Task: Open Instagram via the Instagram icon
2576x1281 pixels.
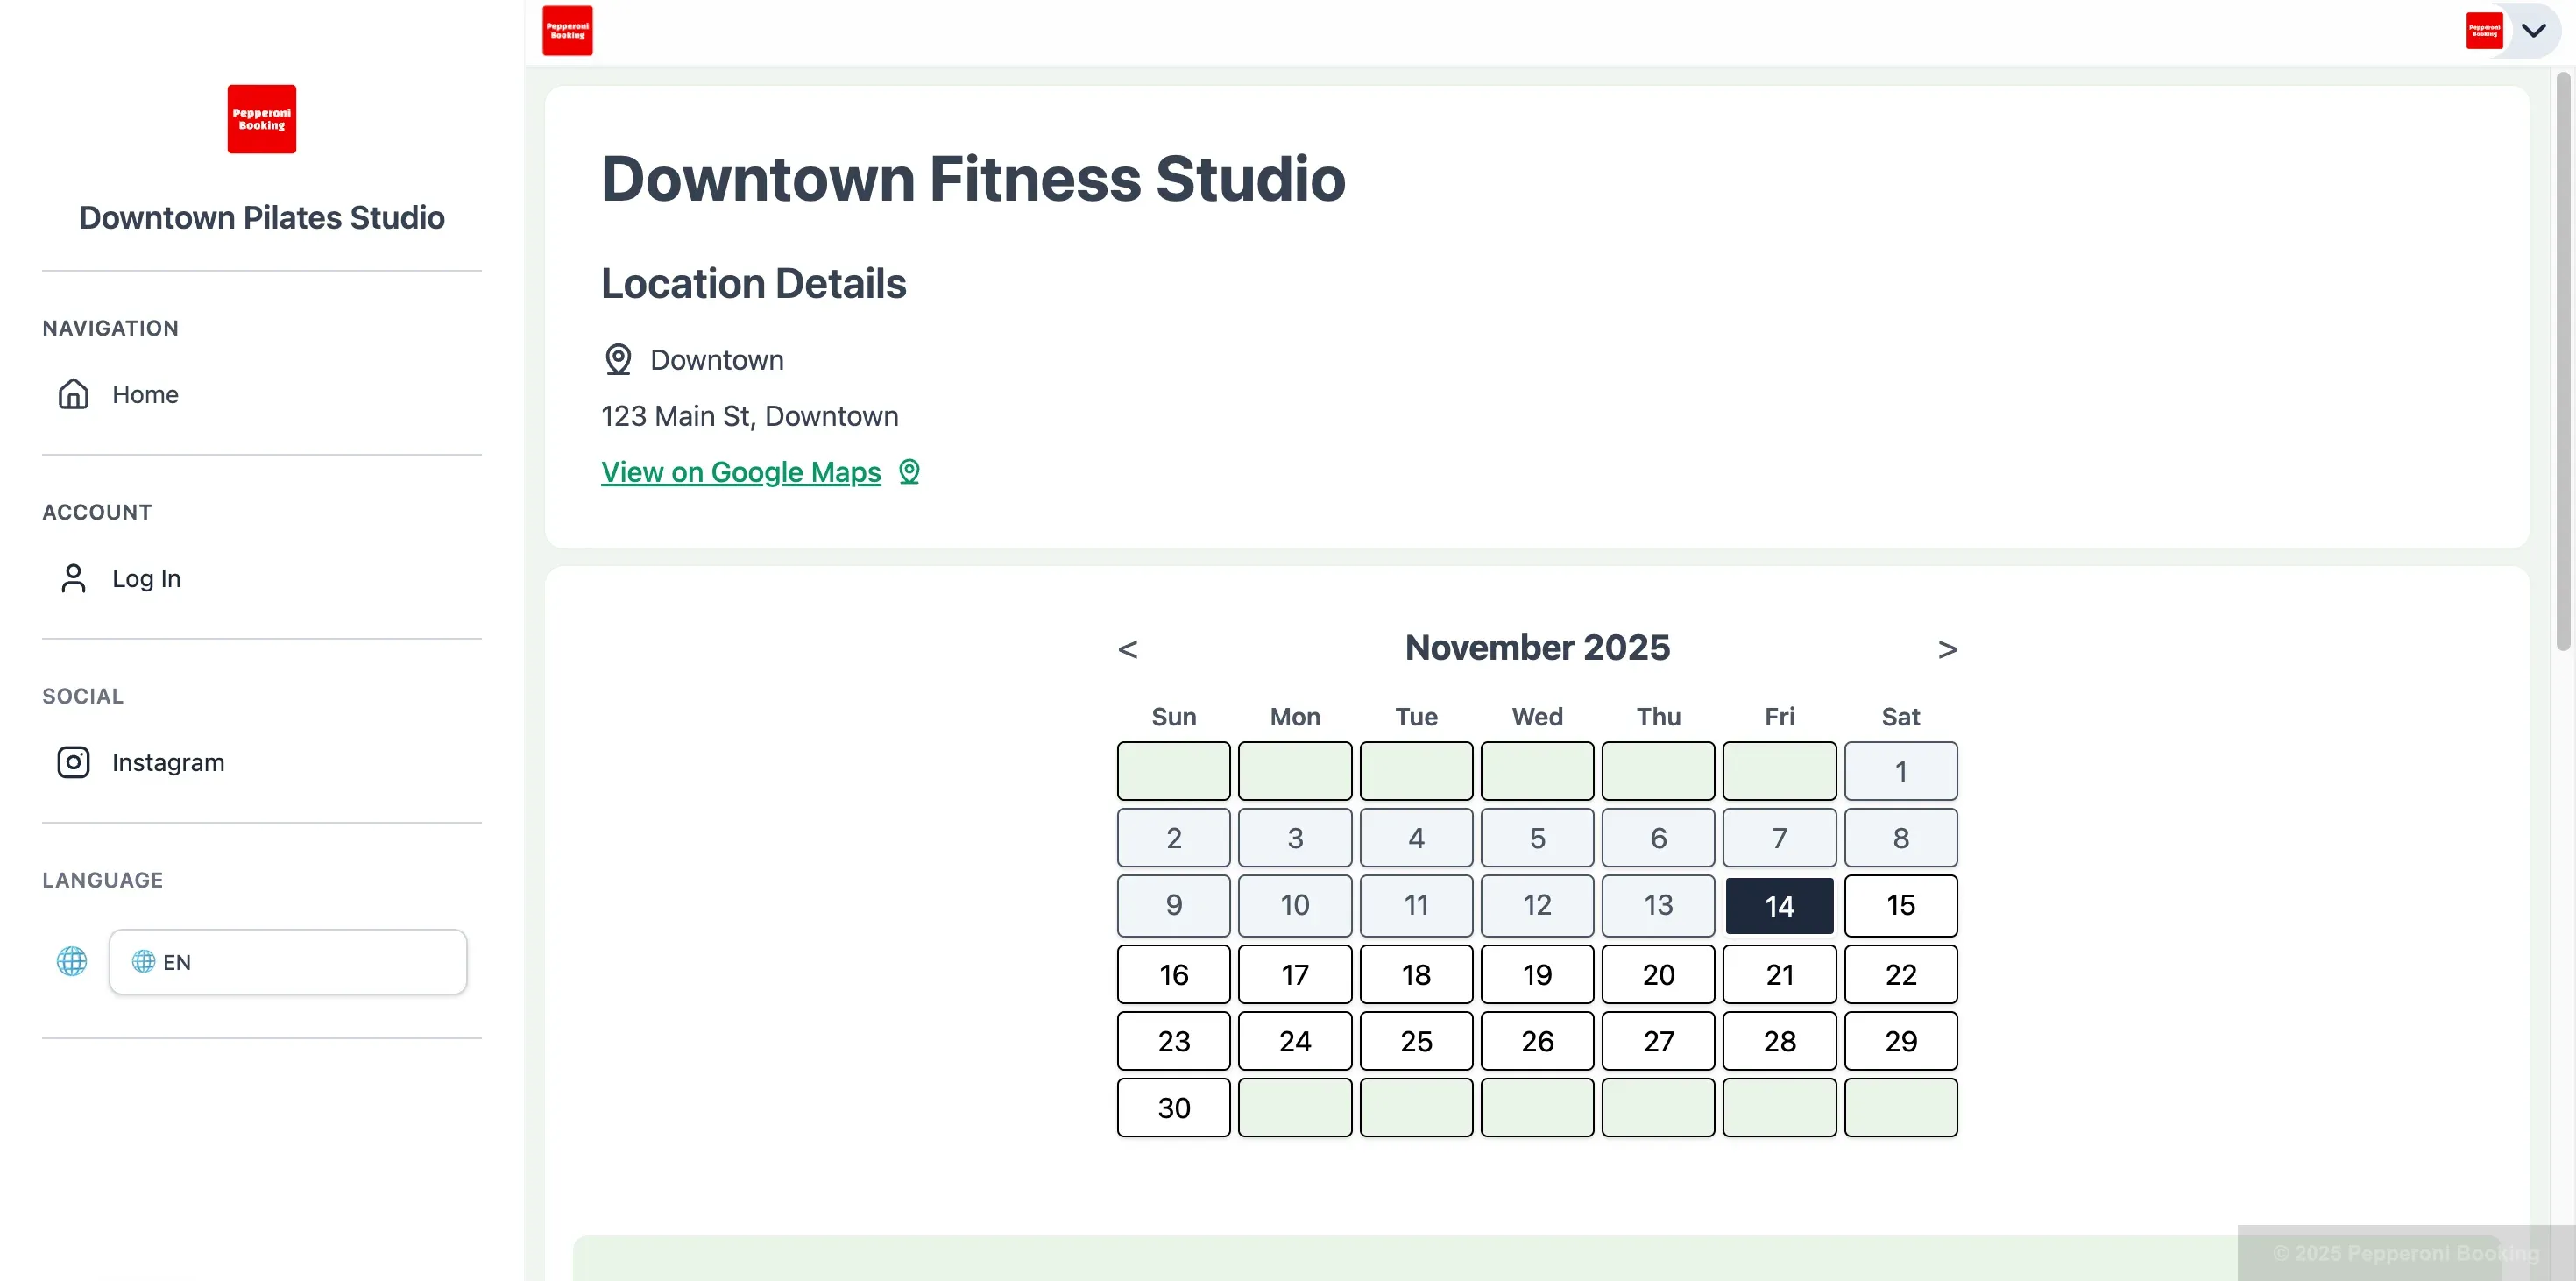Action: pyautogui.click(x=72, y=762)
